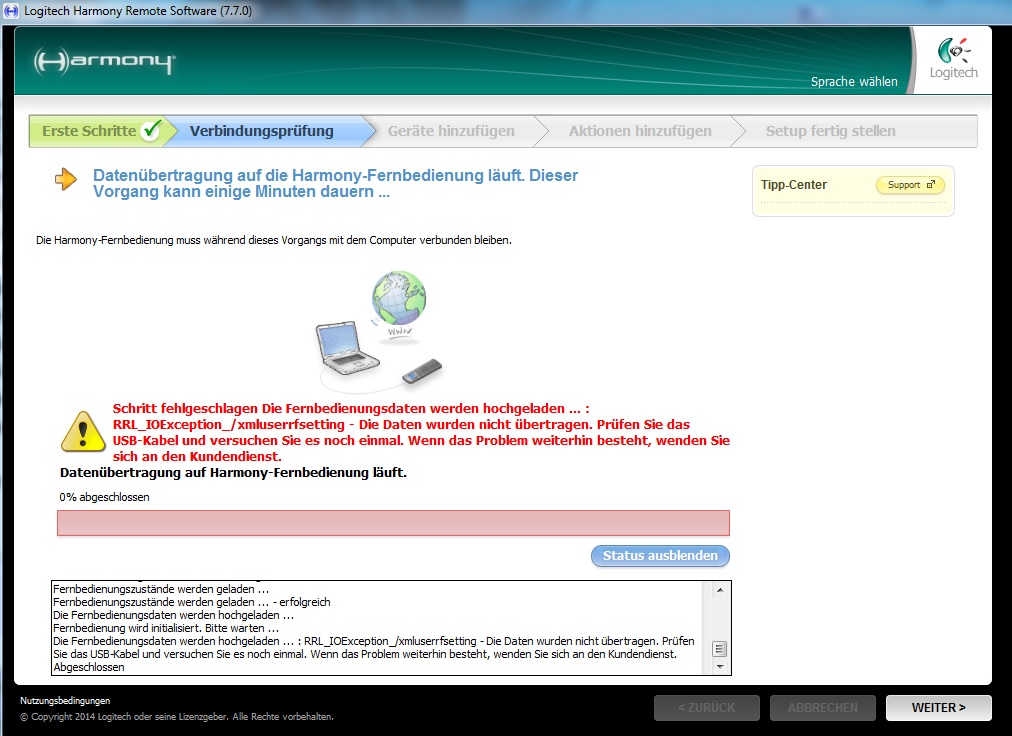Click the status log scroll down arrow
This screenshot has height=736, width=1012.
tap(720, 667)
